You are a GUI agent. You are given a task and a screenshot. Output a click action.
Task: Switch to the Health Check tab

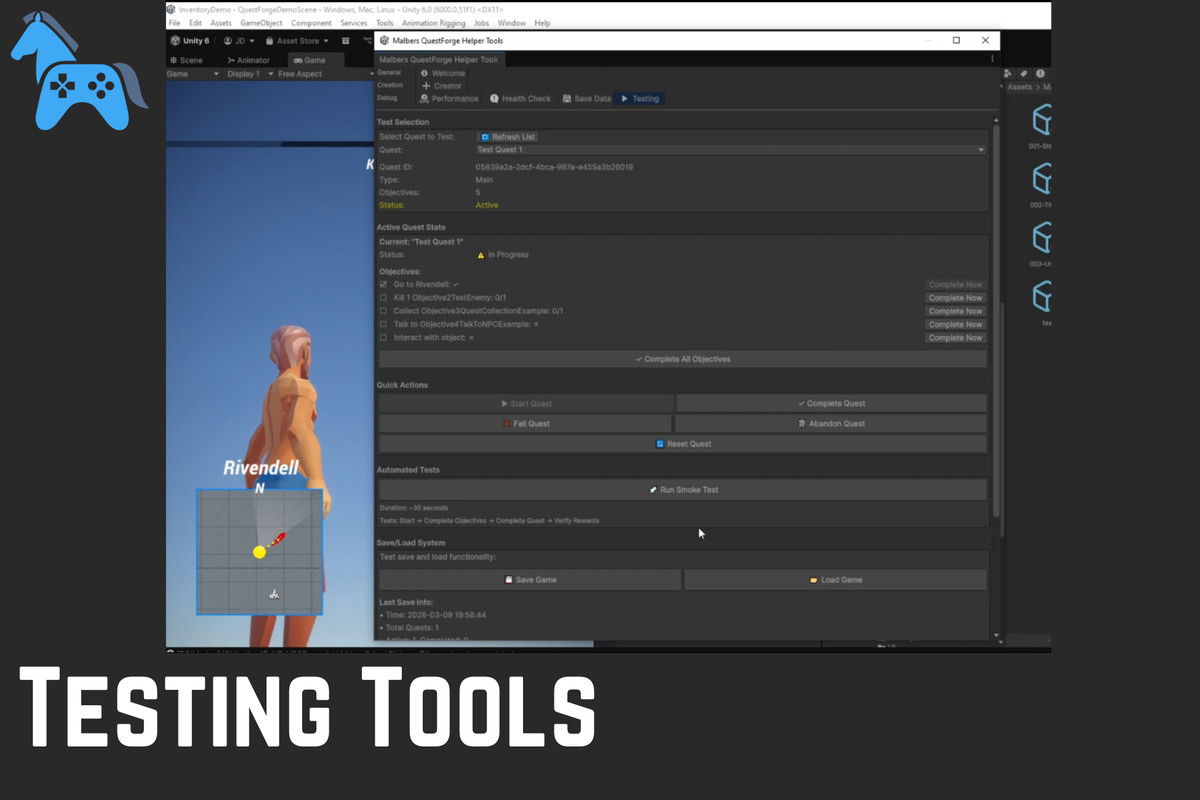pyautogui.click(x=520, y=99)
